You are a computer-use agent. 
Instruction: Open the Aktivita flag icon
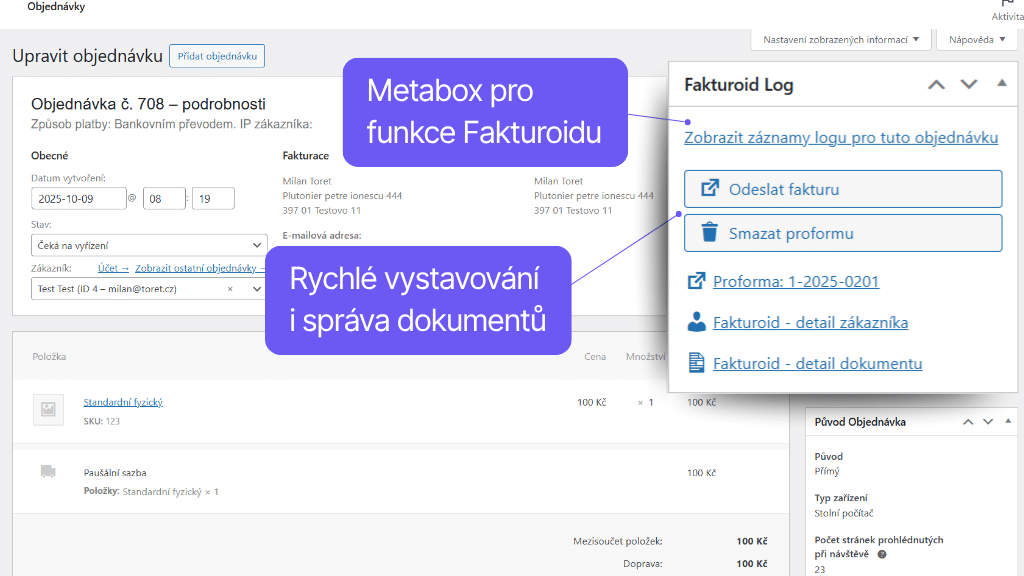coord(1008,5)
